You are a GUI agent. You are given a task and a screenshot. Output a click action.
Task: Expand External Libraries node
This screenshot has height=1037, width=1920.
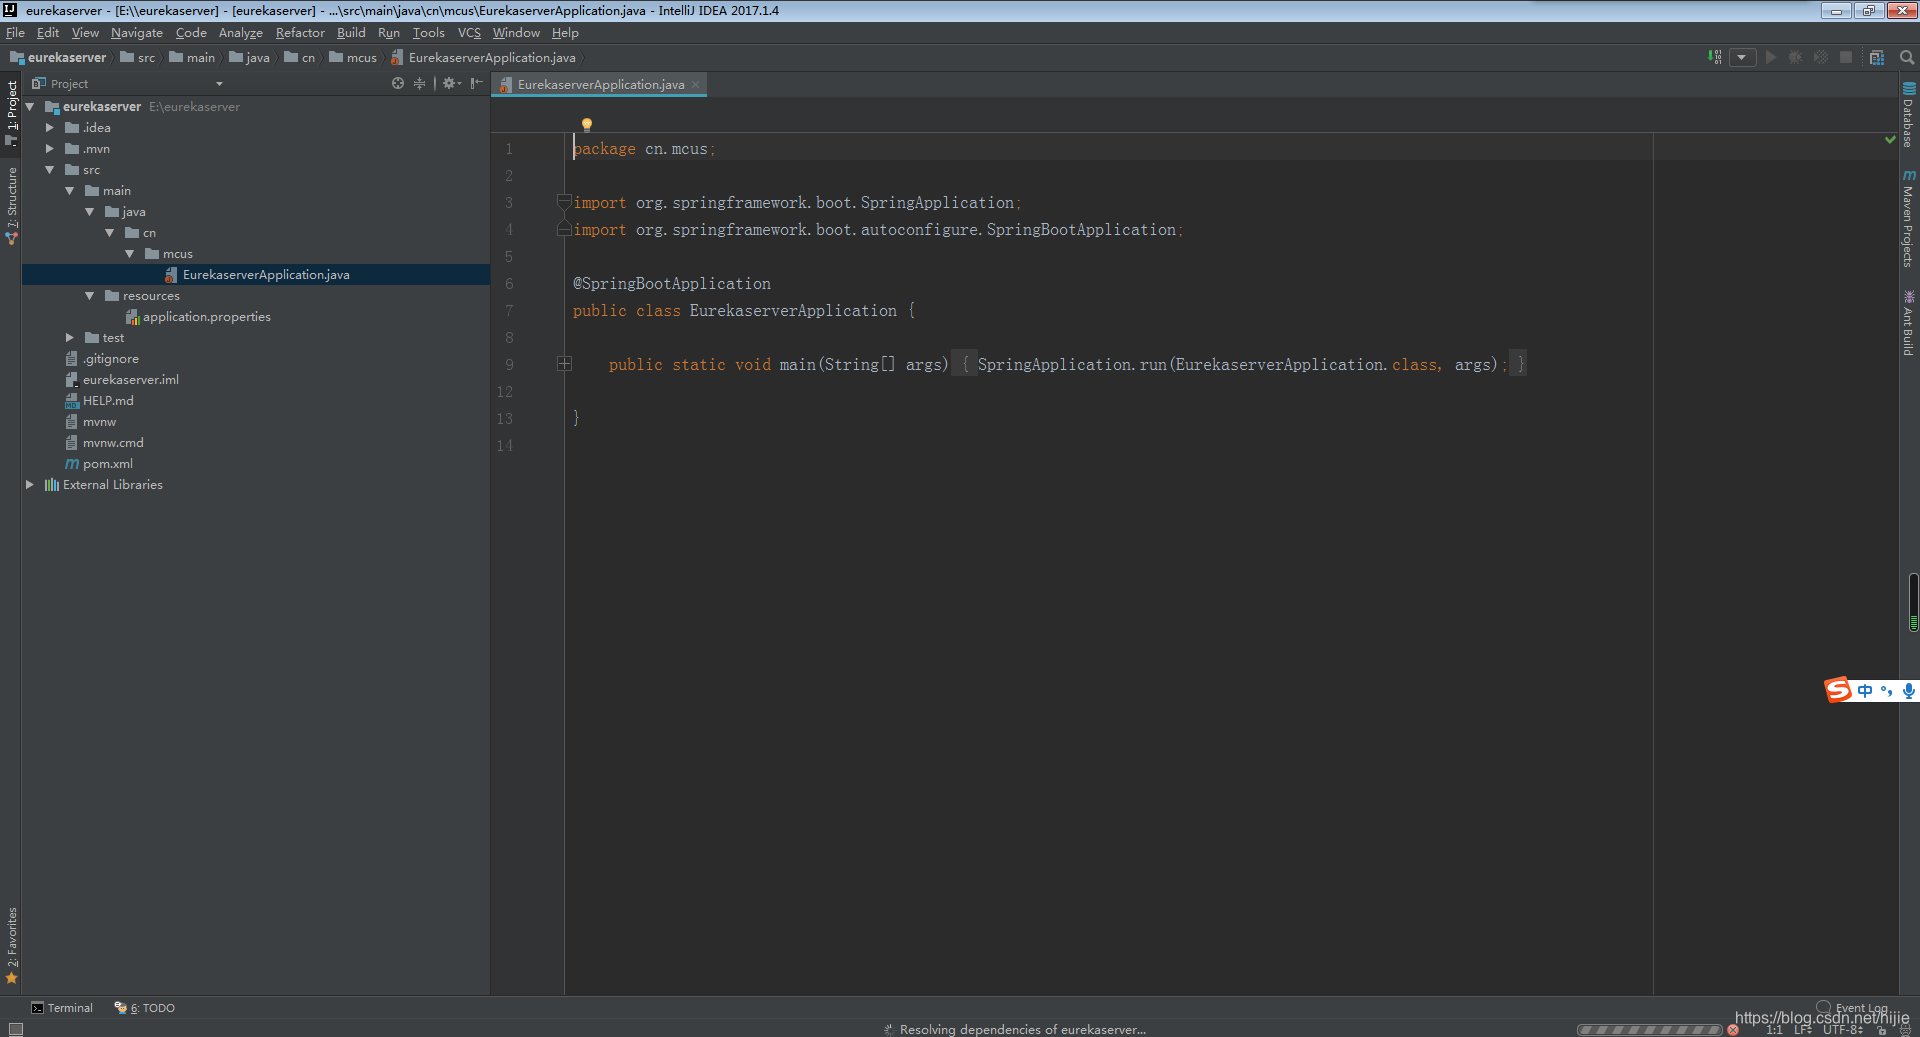pyautogui.click(x=30, y=484)
